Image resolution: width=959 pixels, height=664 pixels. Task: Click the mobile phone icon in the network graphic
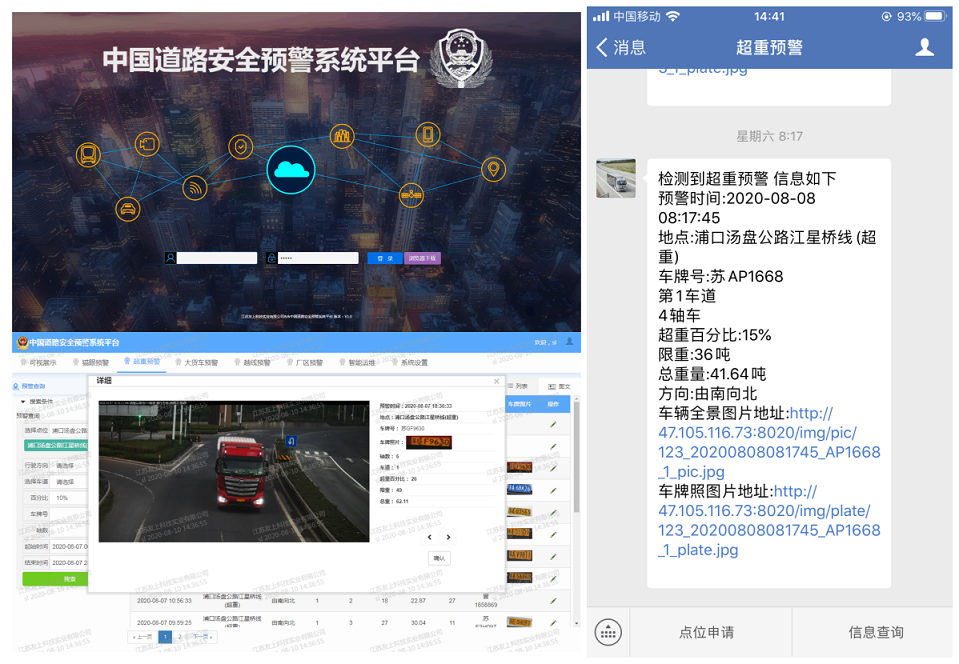coord(428,135)
